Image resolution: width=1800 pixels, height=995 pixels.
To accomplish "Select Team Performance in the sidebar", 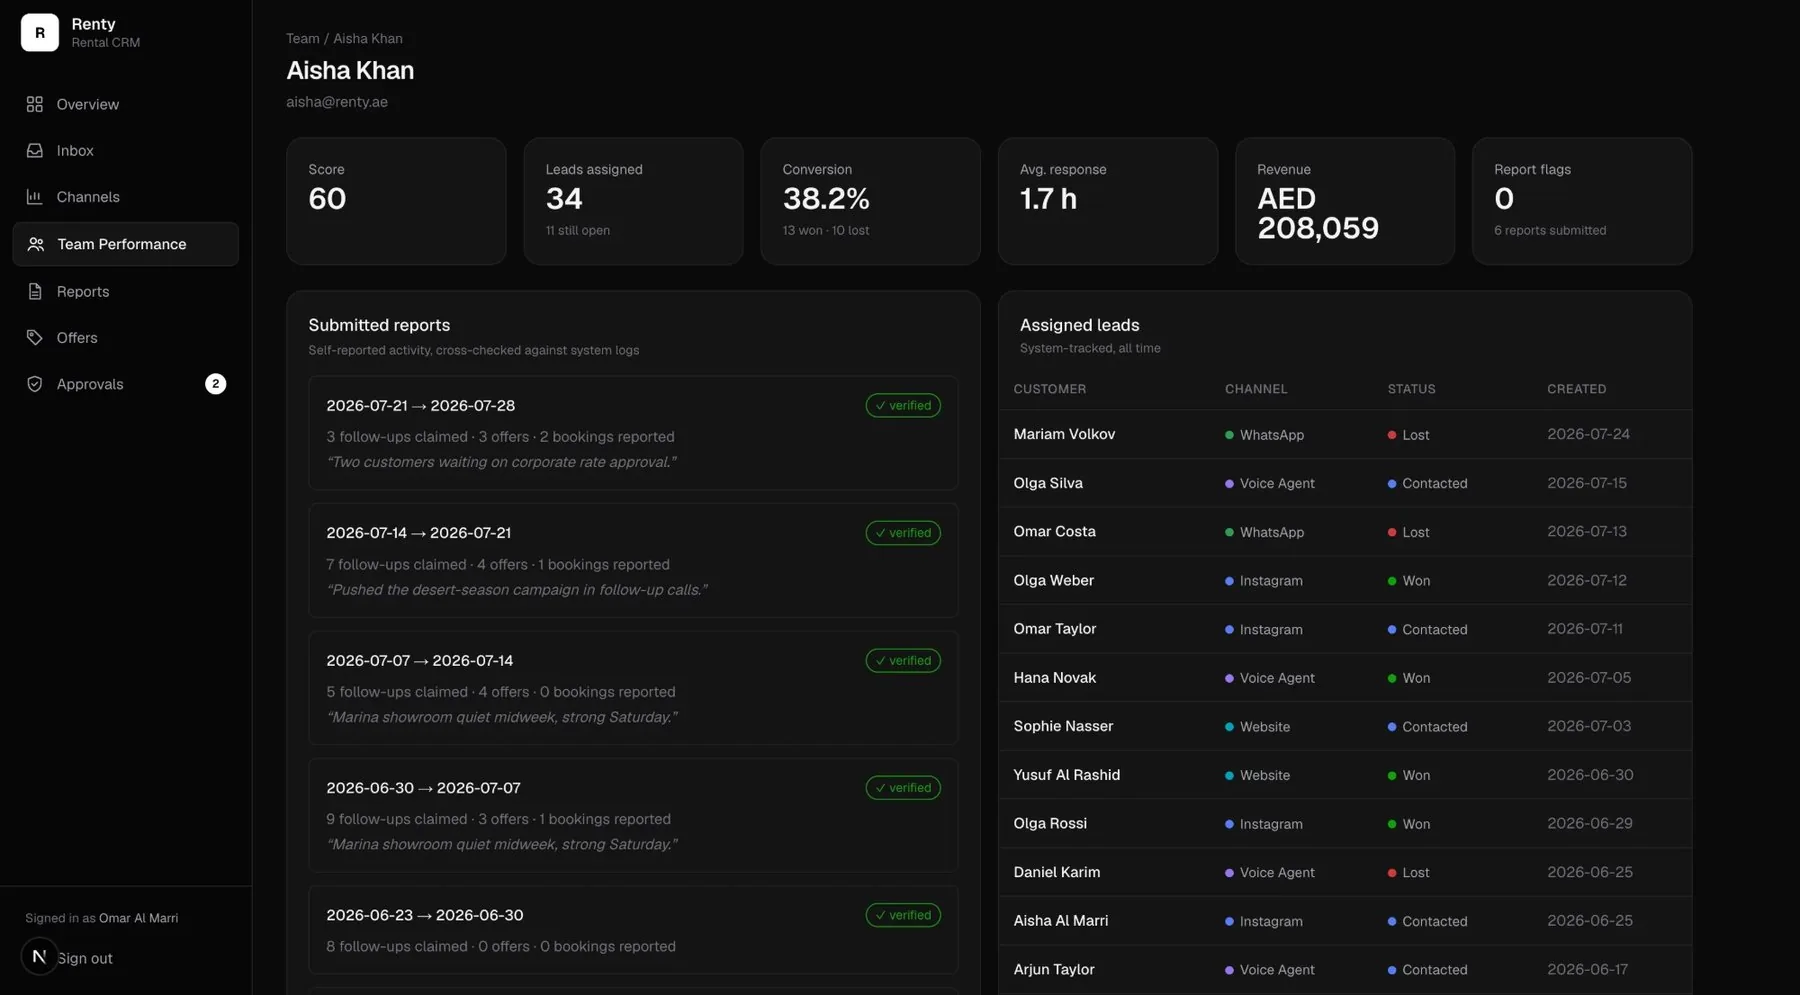I will pyautogui.click(x=126, y=244).
